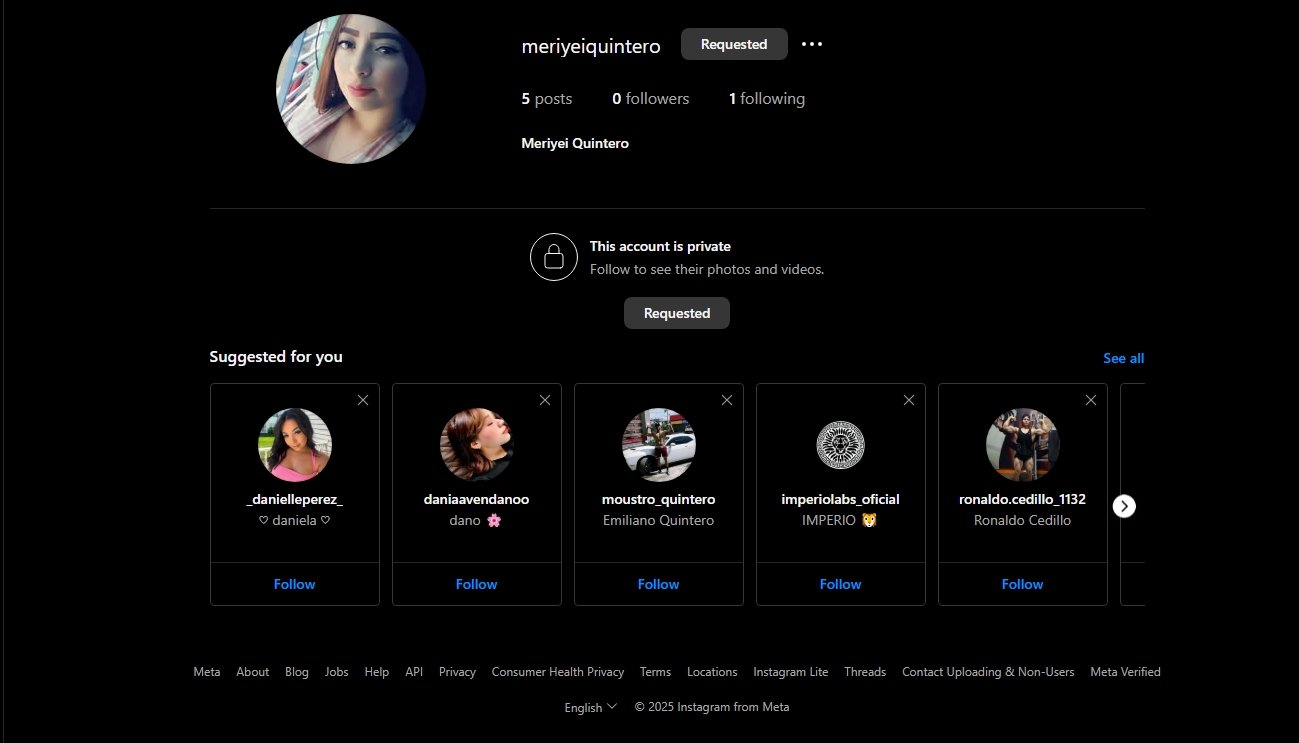Viewport: 1299px width, 743px height.
Task: Open See all suggested accounts
Action: point(1123,358)
